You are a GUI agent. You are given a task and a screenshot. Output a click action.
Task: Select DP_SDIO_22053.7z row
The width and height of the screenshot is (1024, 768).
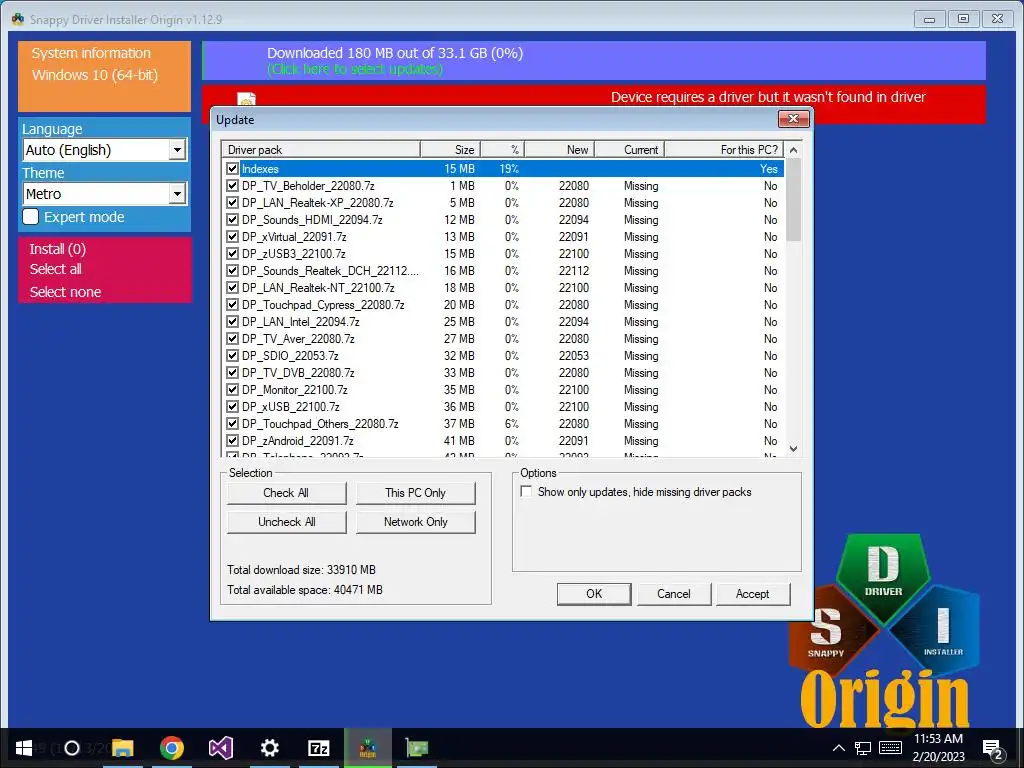503,355
